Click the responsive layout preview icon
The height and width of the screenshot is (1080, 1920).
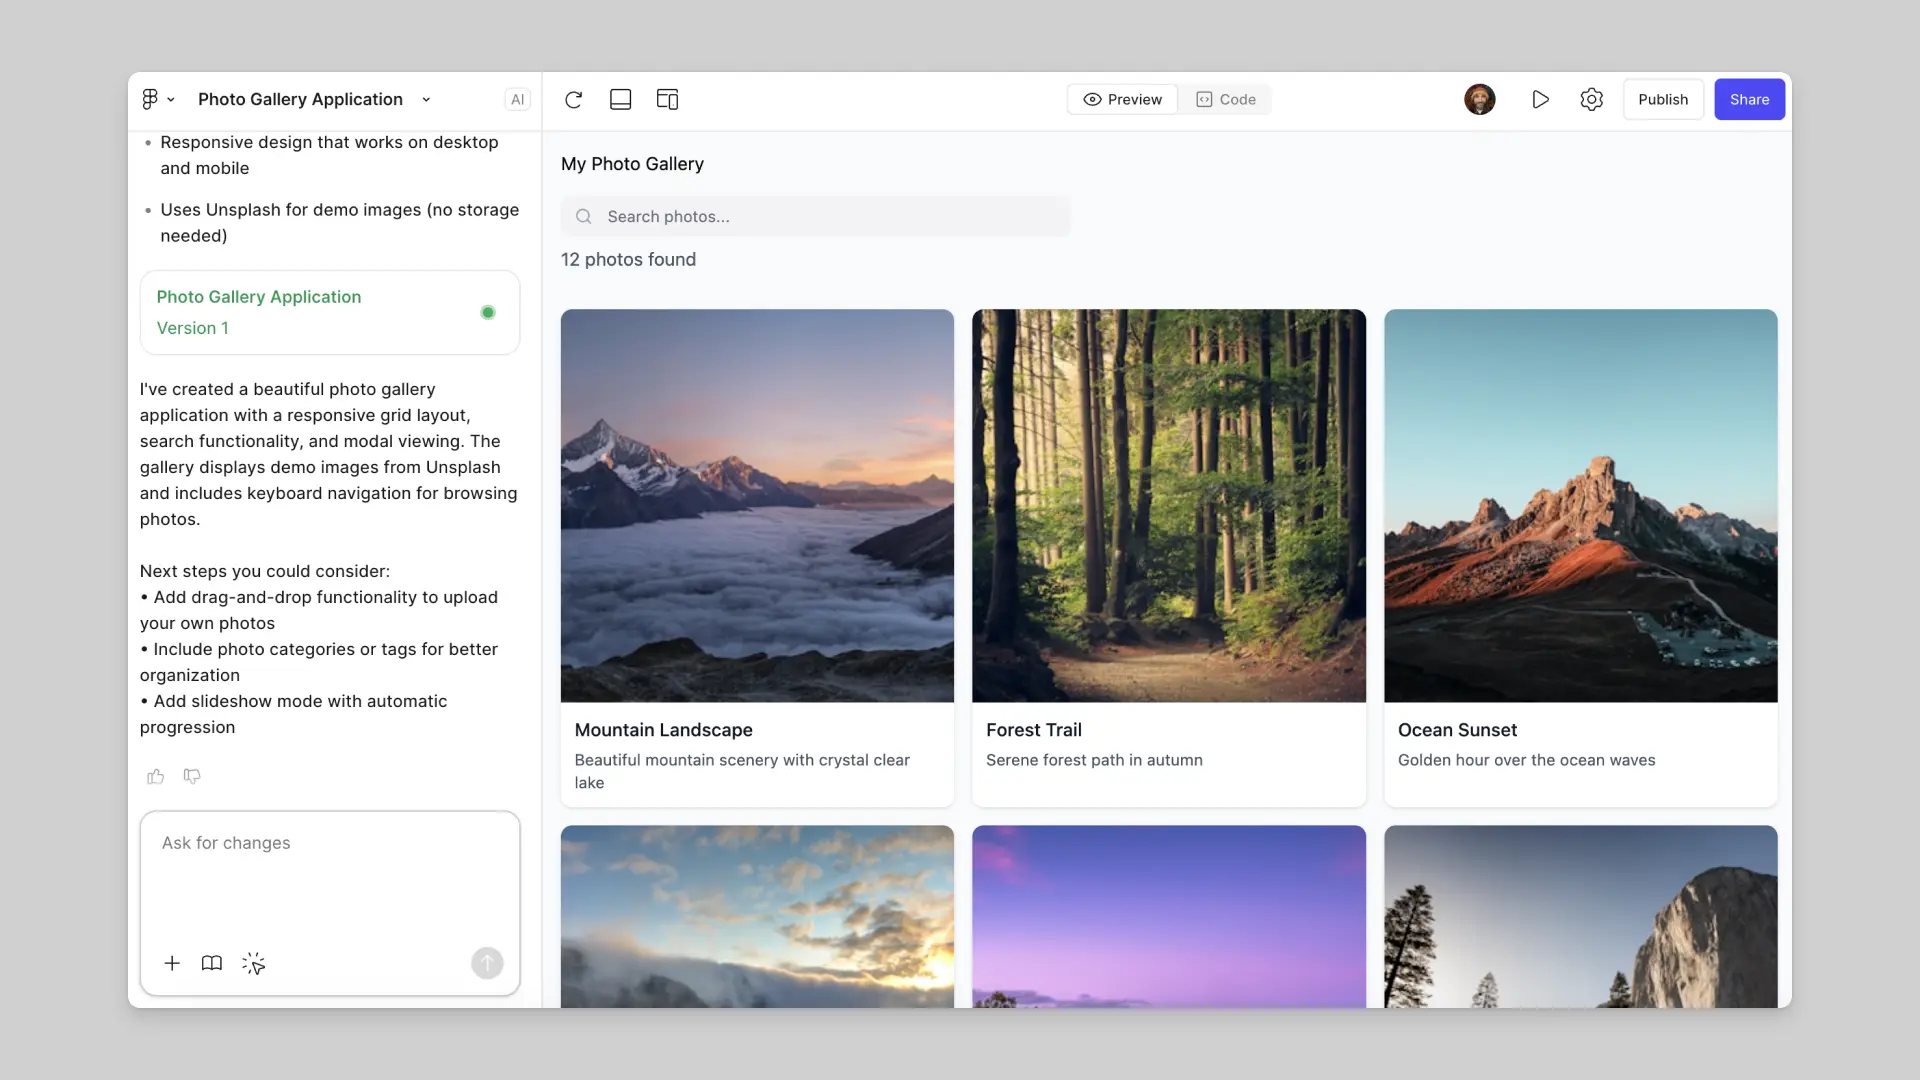pyautogui.click(x=667, y=99)
